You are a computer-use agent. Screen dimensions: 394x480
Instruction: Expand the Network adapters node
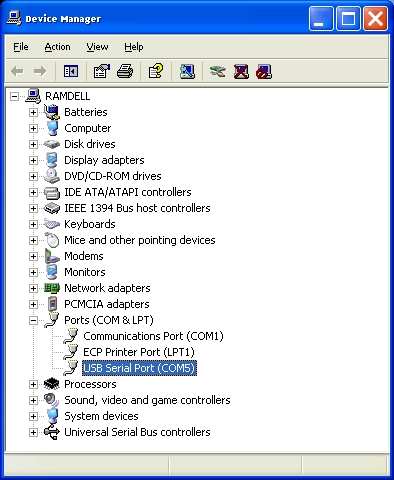tap(33, 288)
